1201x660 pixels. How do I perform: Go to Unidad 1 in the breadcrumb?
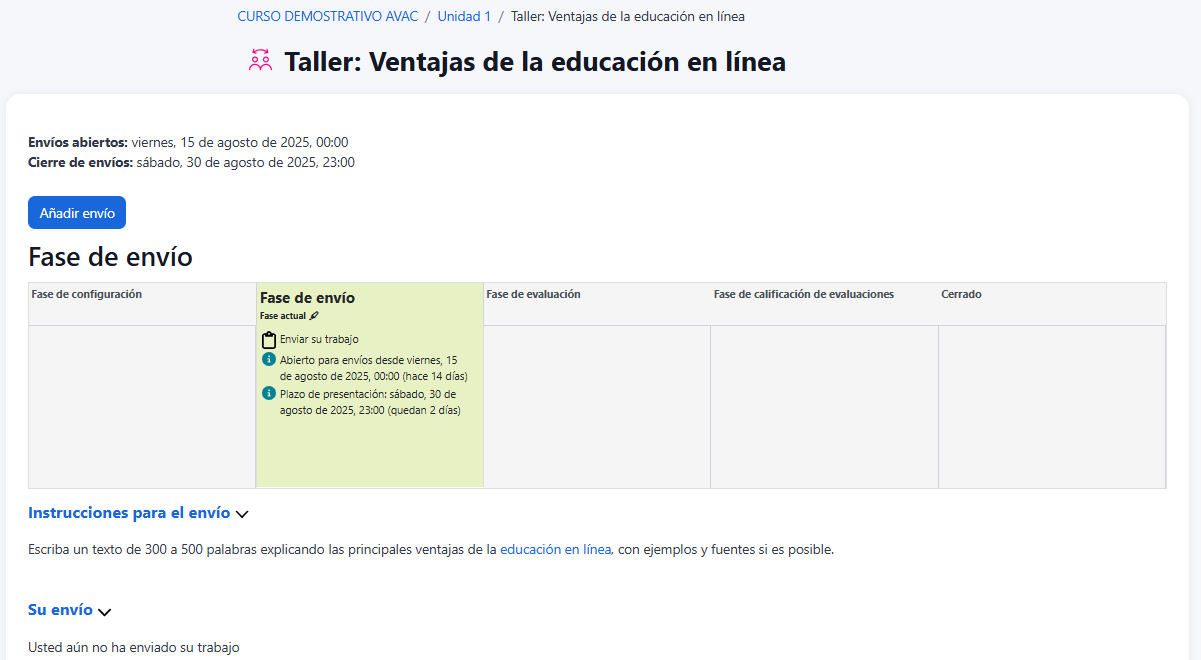pyautogui.click(x=464, y=17)
